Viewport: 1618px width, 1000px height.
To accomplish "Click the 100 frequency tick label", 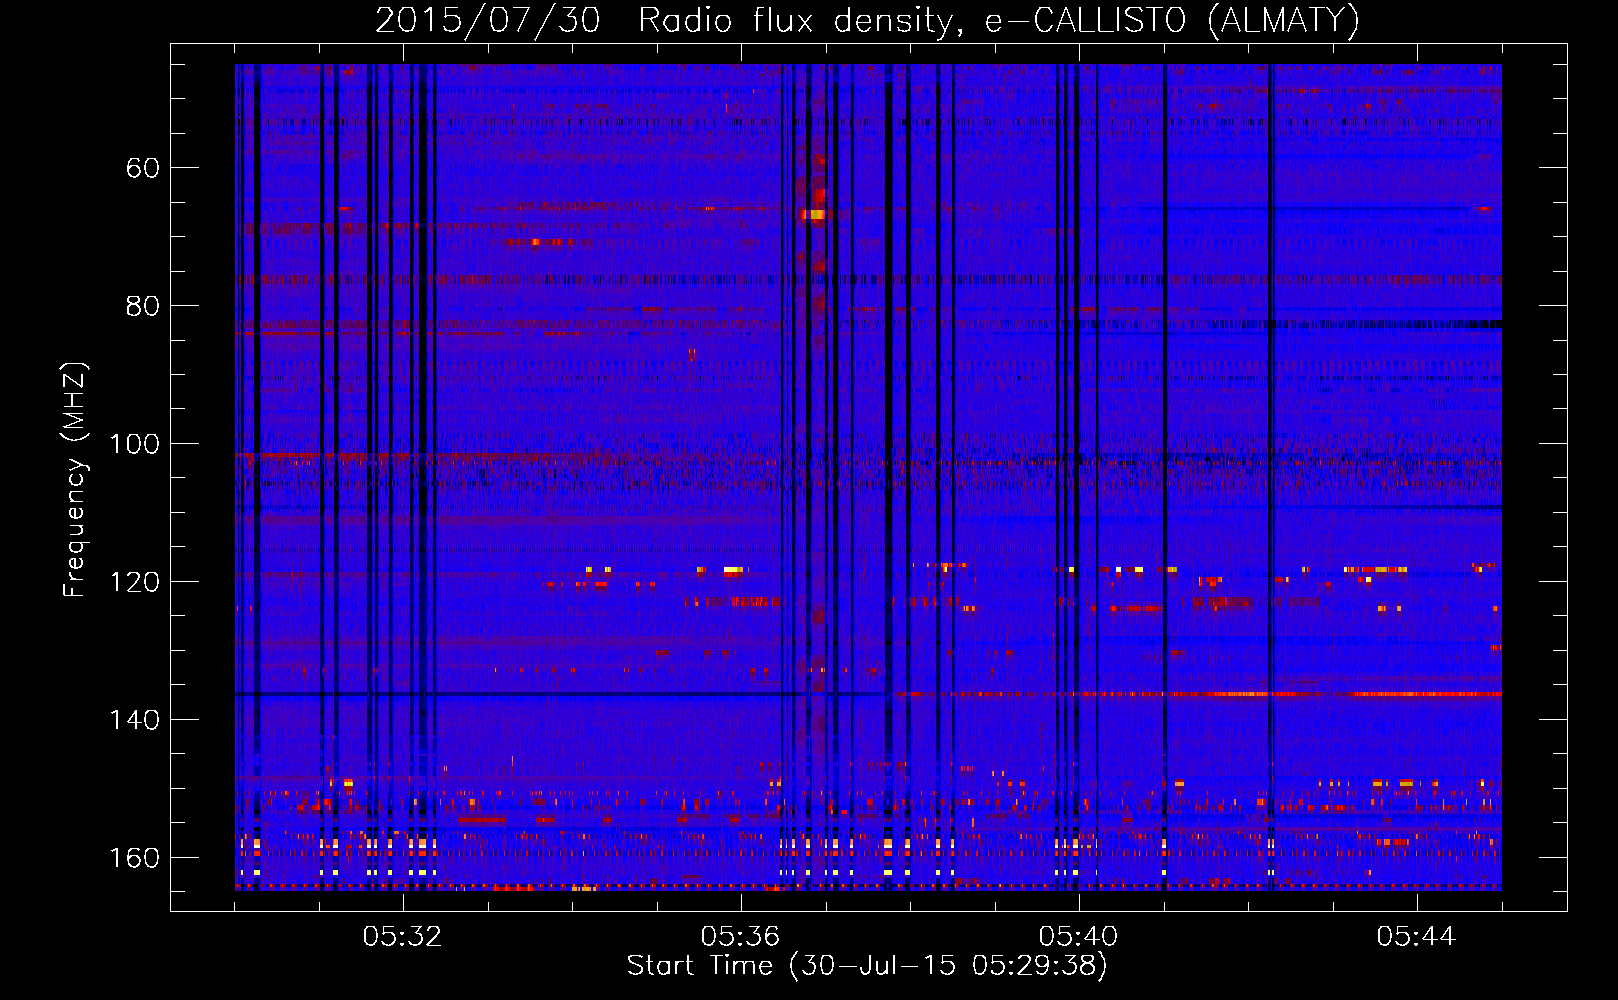I will point(134,444).
